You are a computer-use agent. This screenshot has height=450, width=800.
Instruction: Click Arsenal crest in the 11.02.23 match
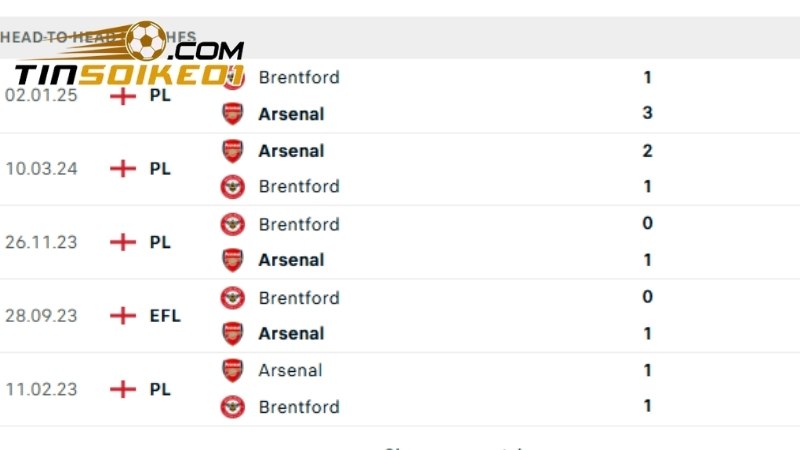232,370
